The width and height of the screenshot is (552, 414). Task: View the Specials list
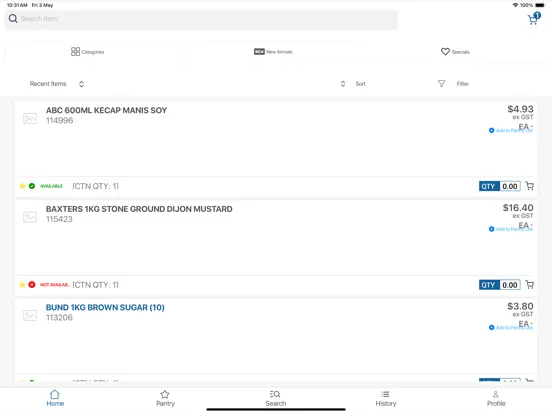point(455,52)
